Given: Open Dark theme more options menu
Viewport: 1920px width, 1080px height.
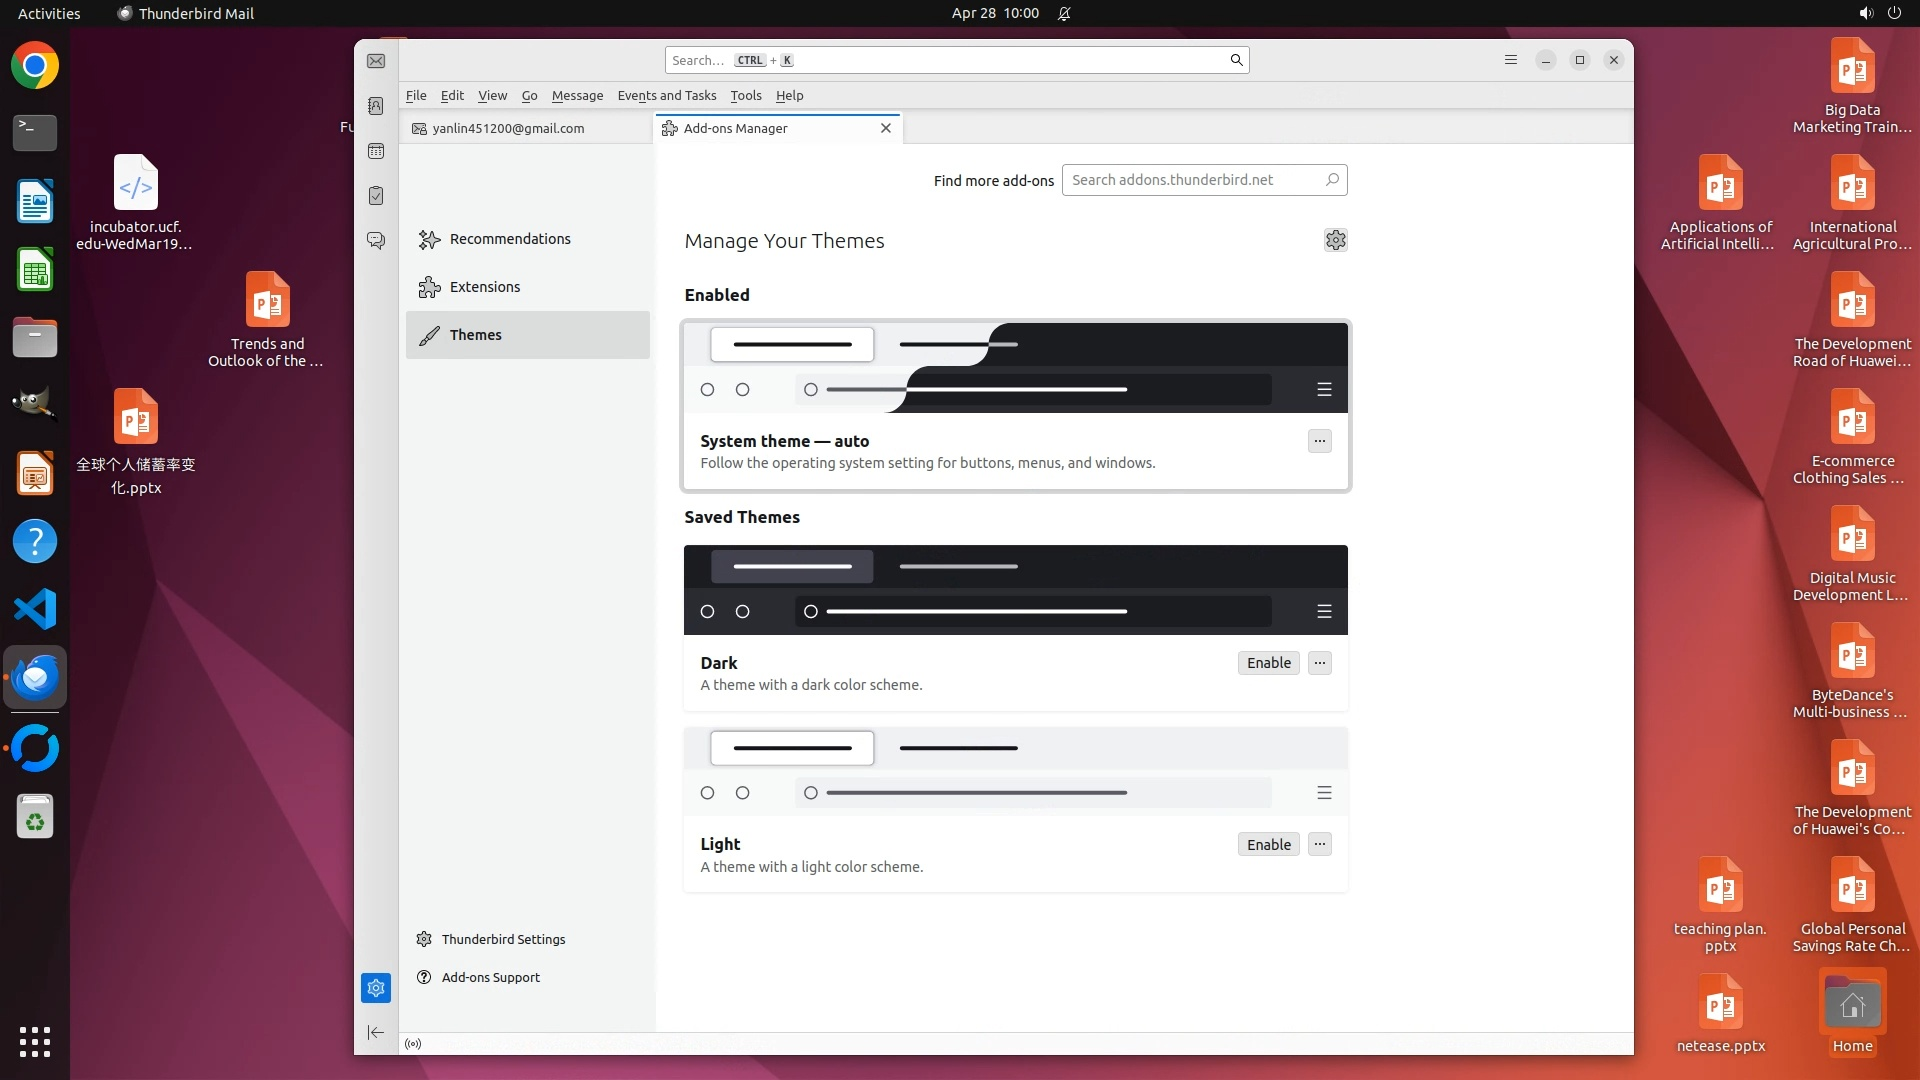Looking at the screenshot, I should (1319, 663).
